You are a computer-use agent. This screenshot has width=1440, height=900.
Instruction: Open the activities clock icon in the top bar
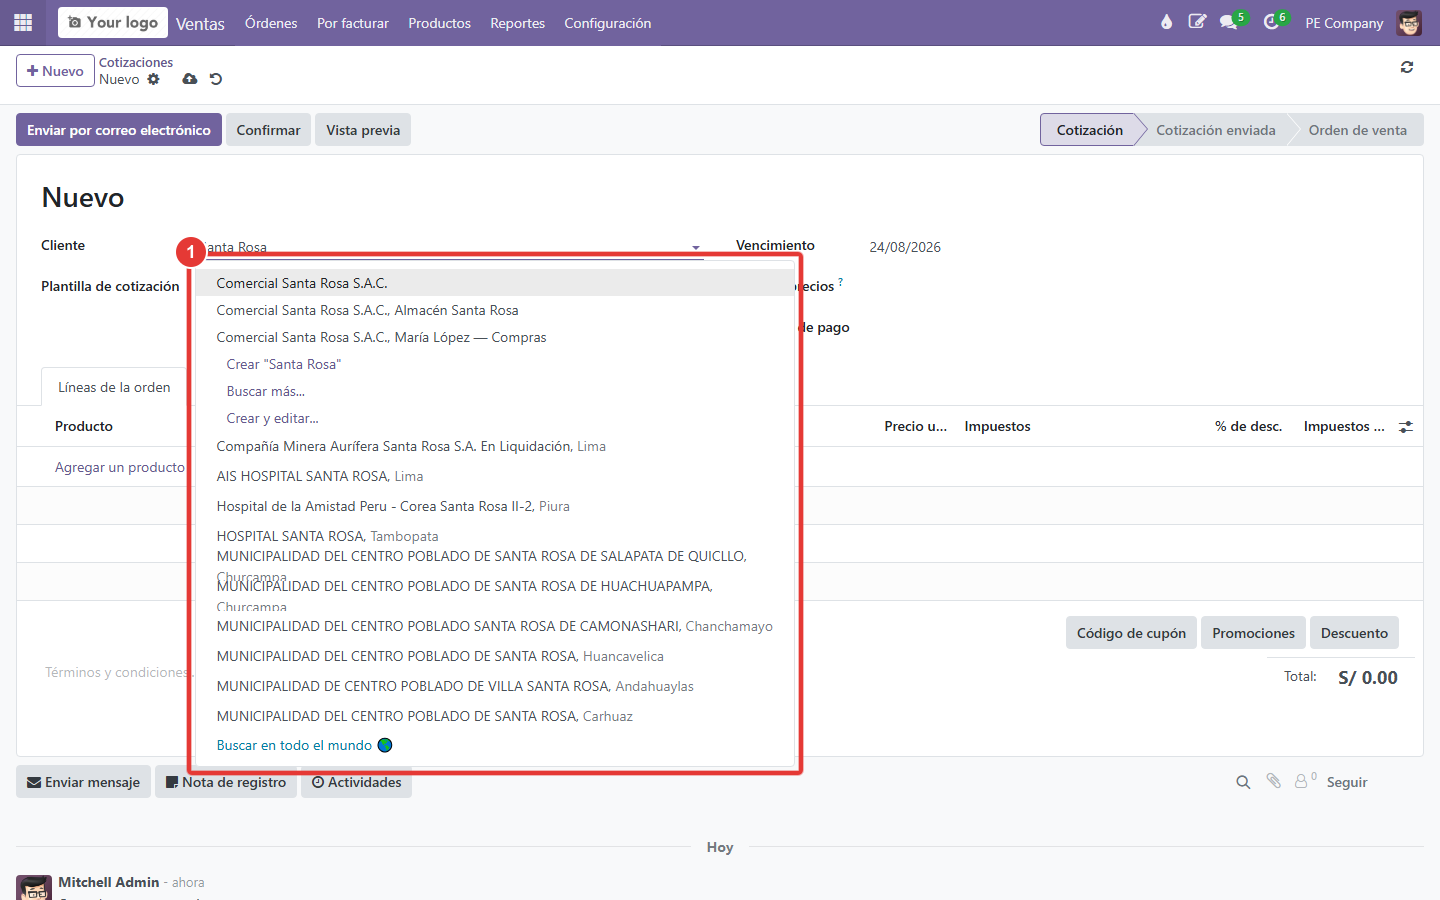pos(1272,22)
